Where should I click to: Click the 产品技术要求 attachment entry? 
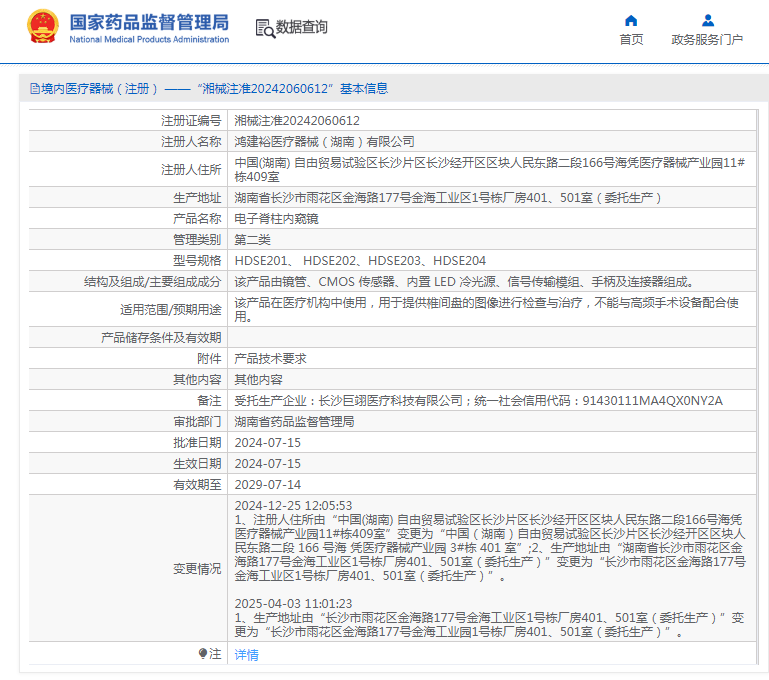coord(270,358)
